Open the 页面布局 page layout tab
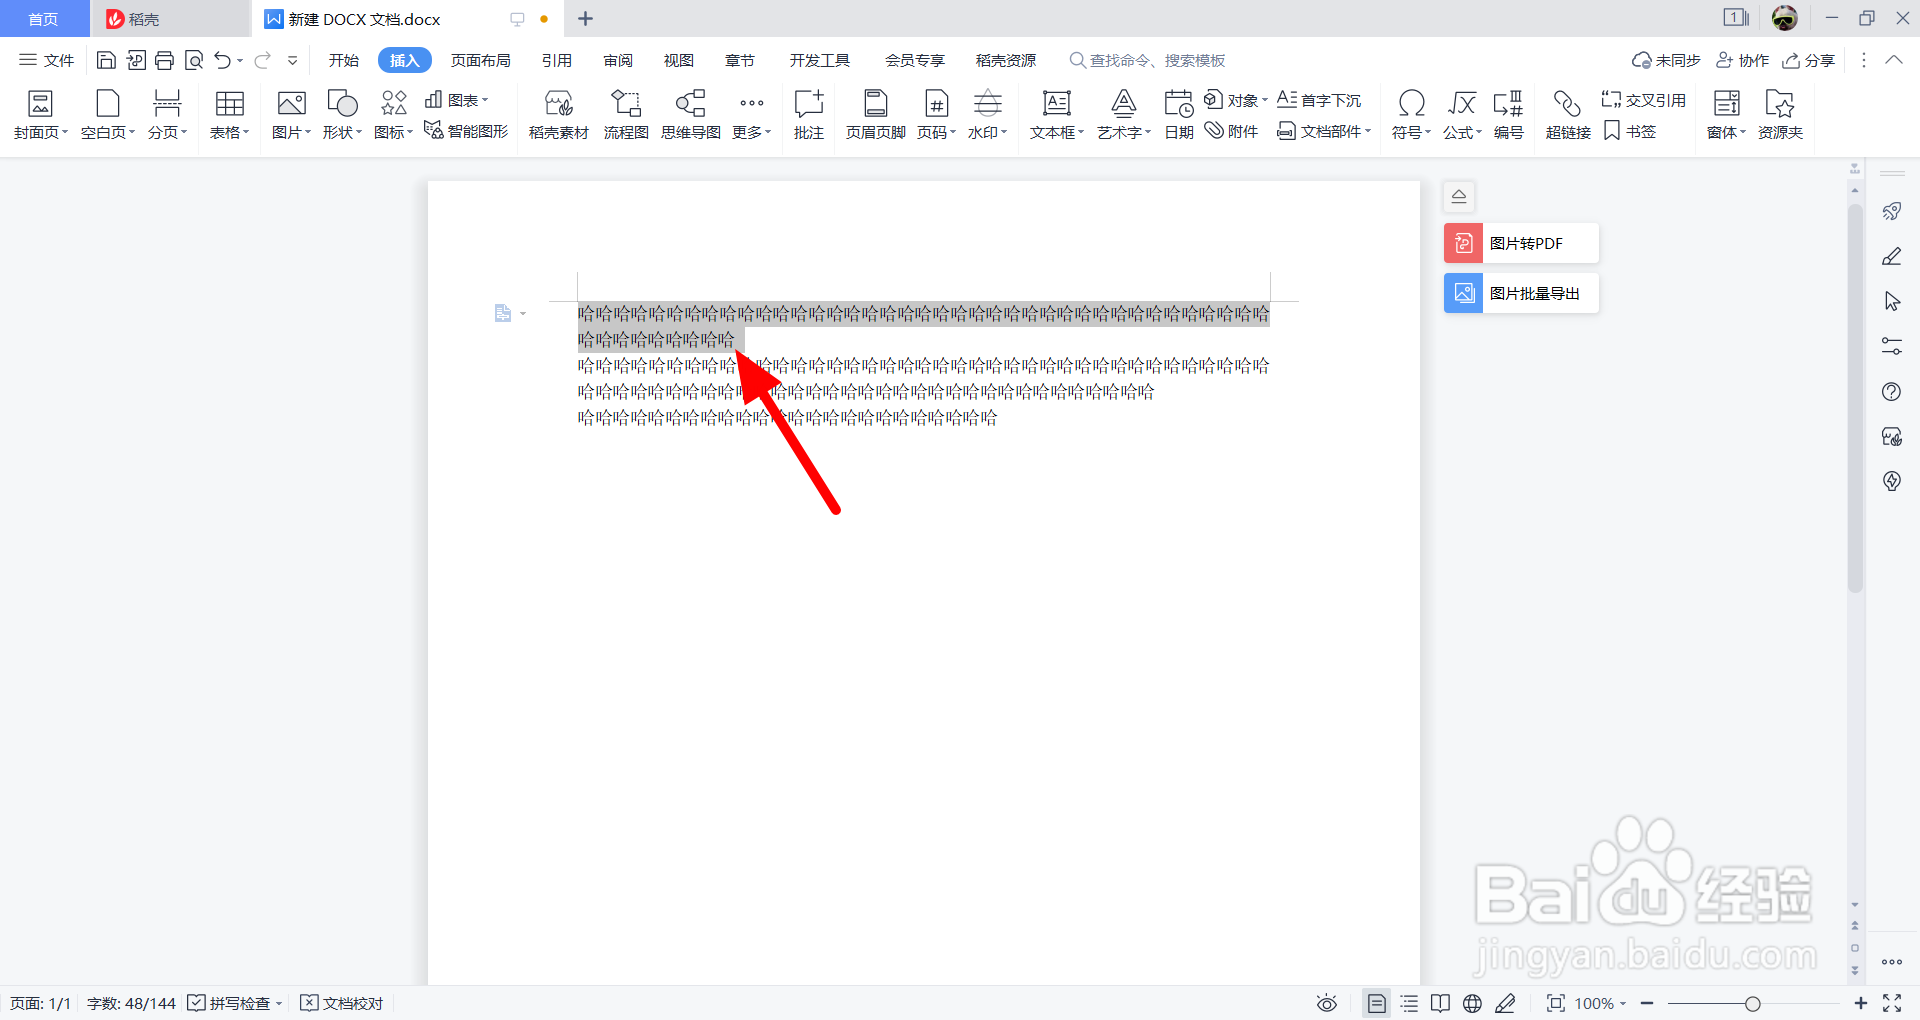 pyautogui.click(x=480, y=60)
